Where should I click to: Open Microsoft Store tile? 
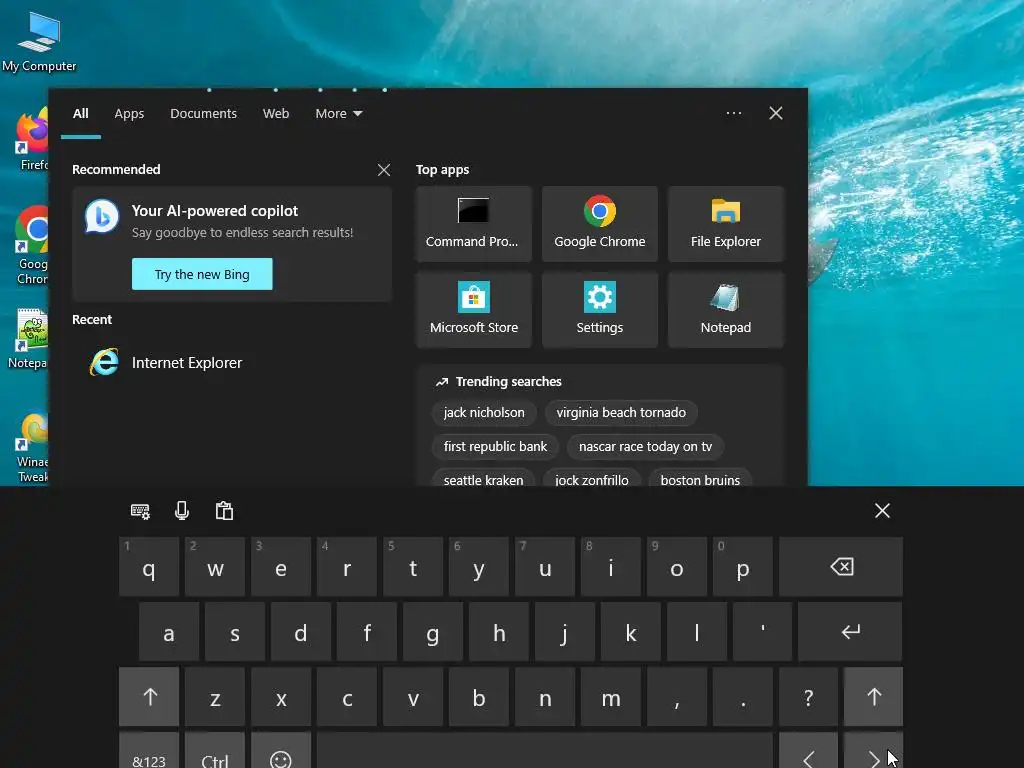pyautogui.click(x=473, y=310)
